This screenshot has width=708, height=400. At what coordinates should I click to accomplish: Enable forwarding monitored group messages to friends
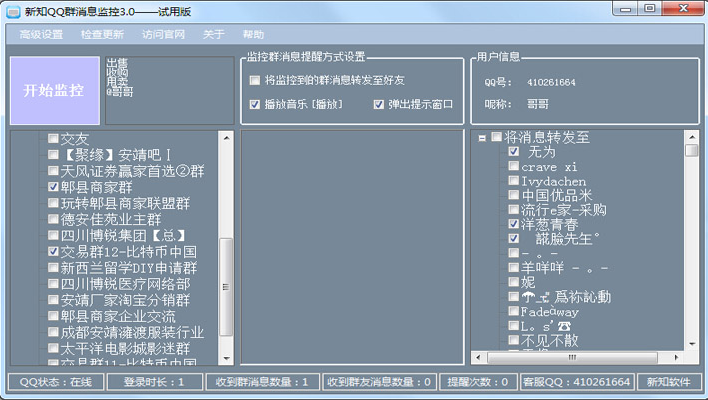coord(255,80)
